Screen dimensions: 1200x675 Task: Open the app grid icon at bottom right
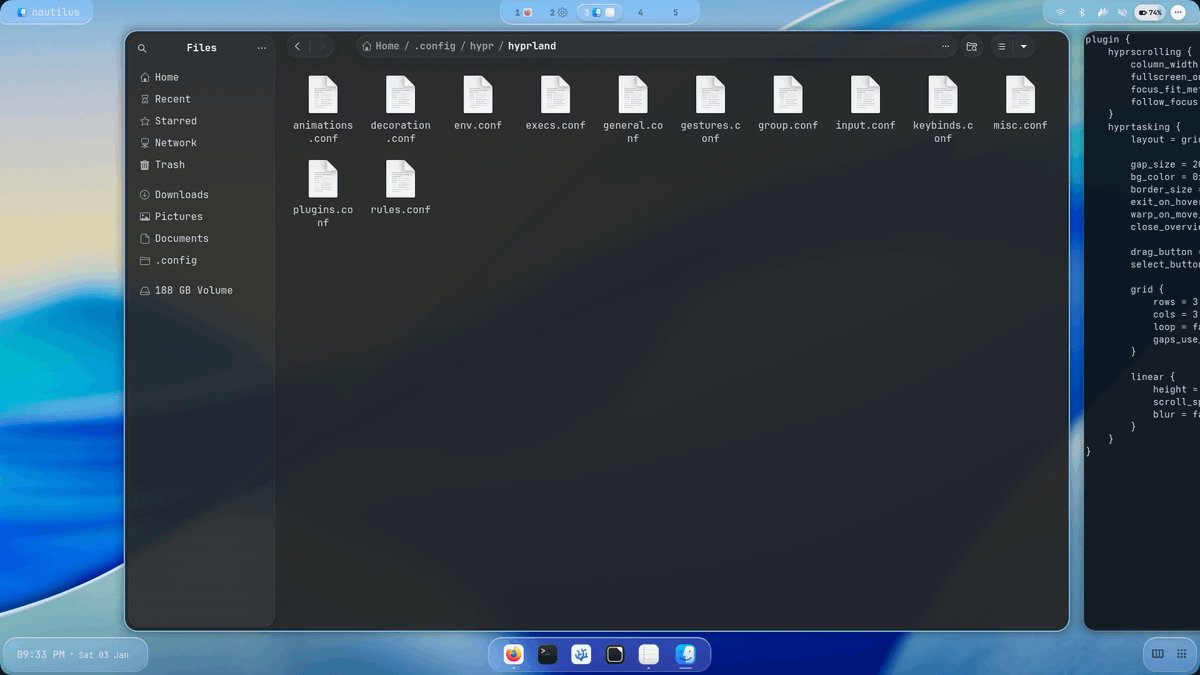coord(1181,654)
